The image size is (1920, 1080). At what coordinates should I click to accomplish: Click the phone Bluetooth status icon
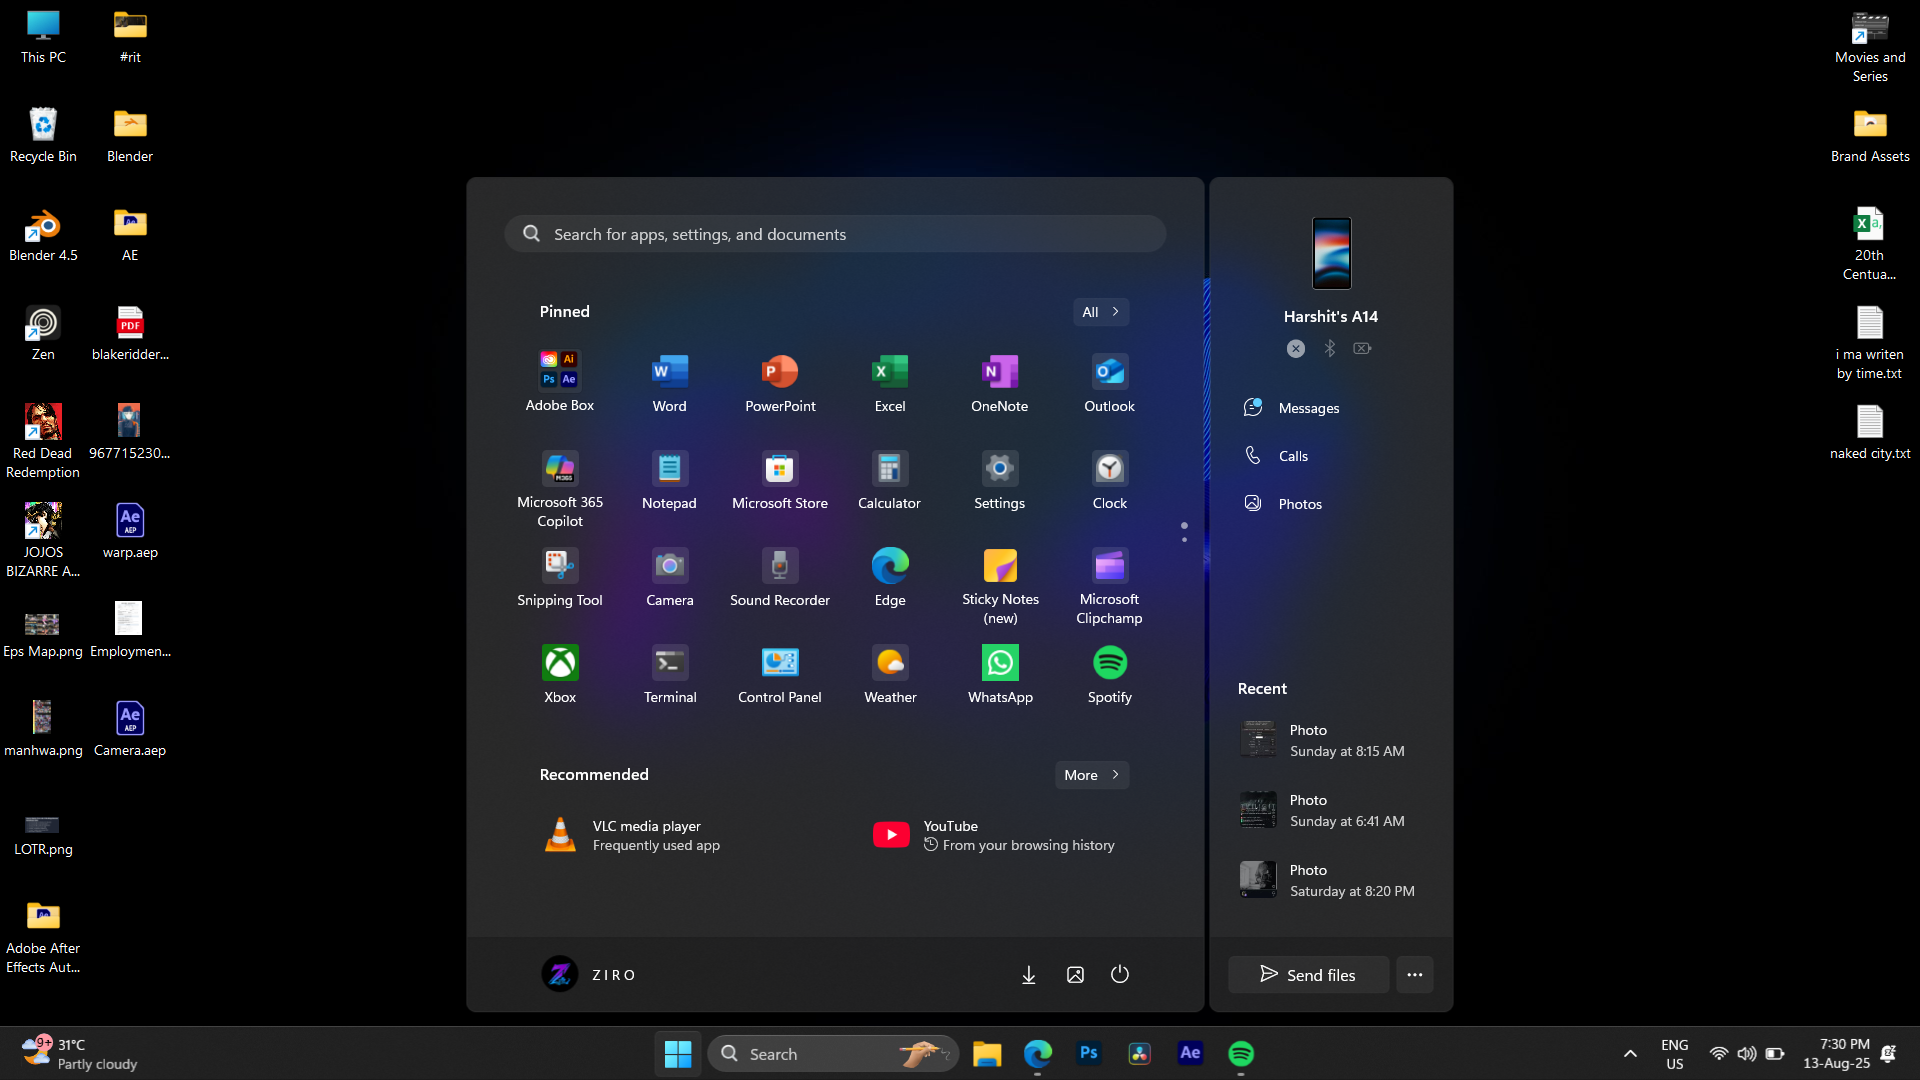[x=1329, y=348]
